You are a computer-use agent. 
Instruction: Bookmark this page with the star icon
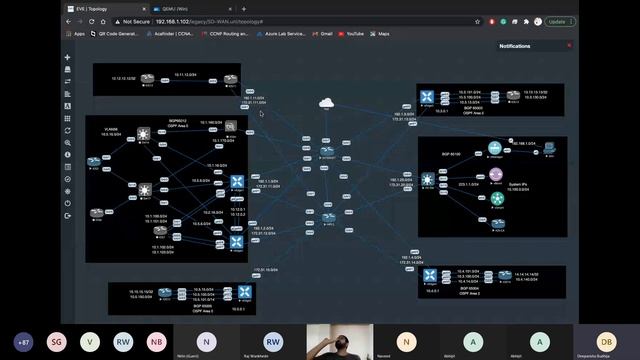tap(478, 22)
